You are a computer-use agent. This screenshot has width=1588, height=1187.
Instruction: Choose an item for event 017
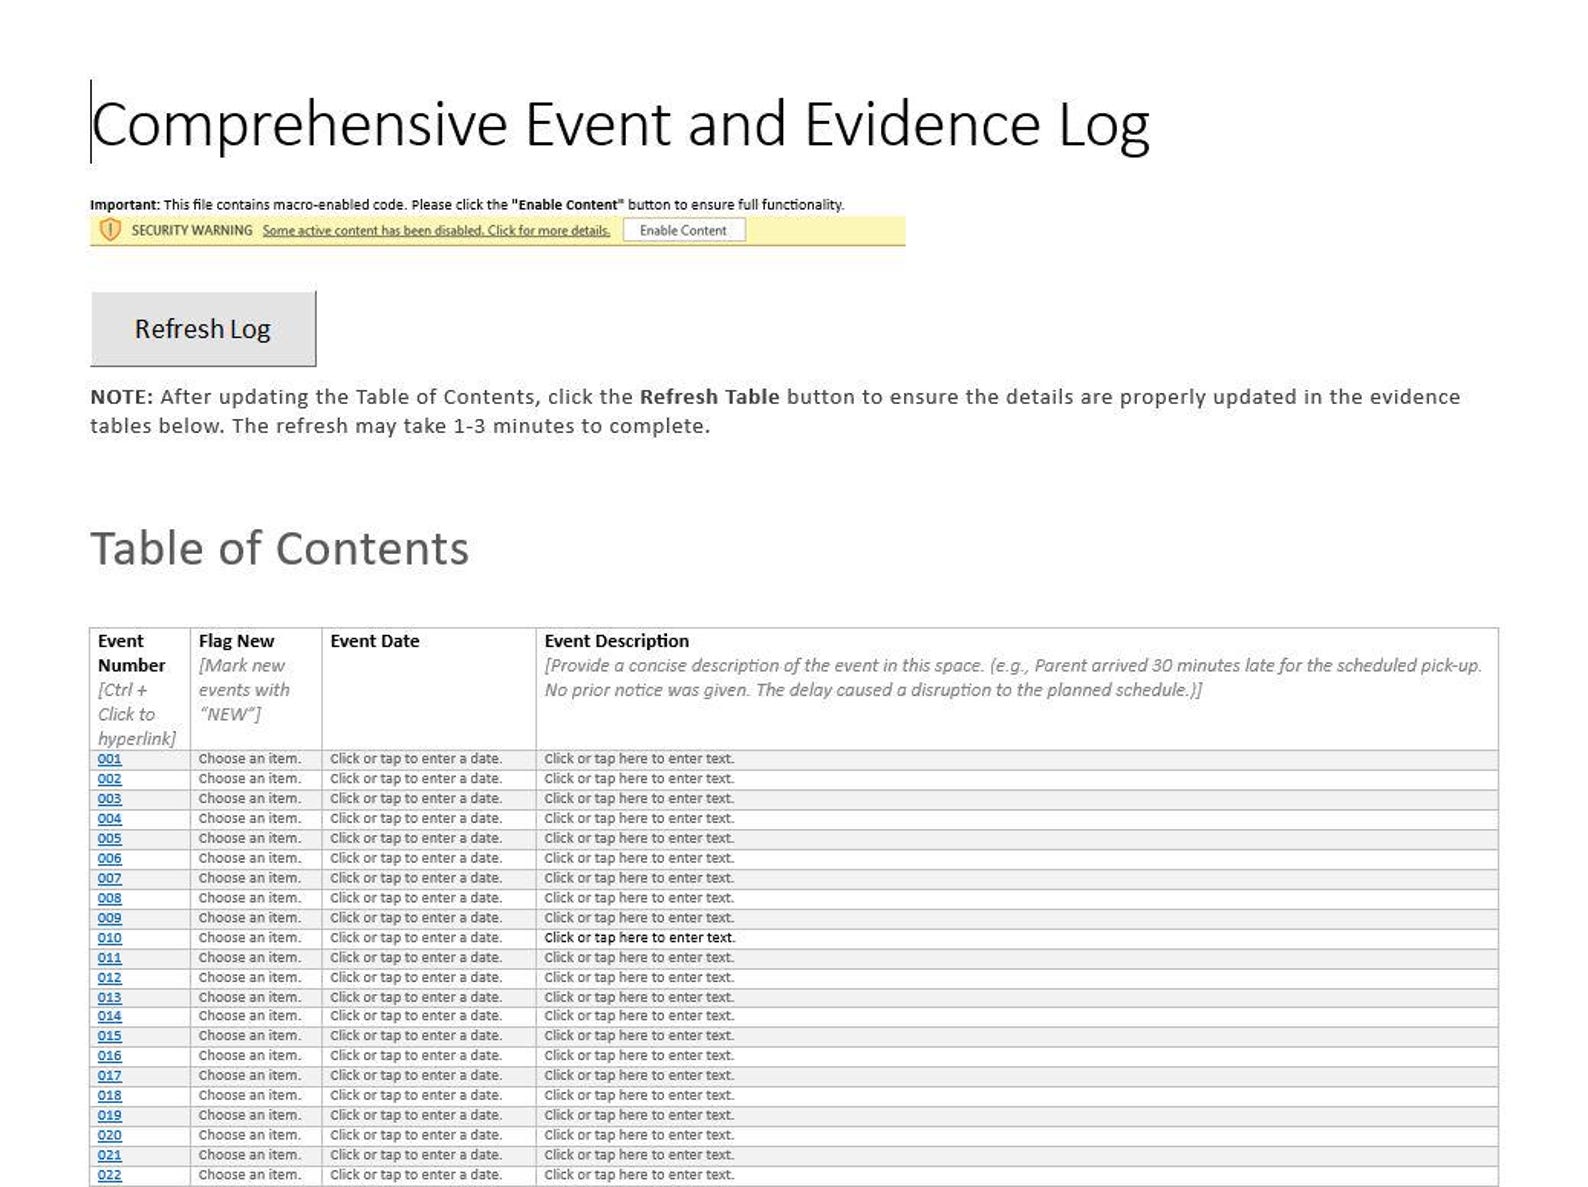click(x=250, y=1076)
